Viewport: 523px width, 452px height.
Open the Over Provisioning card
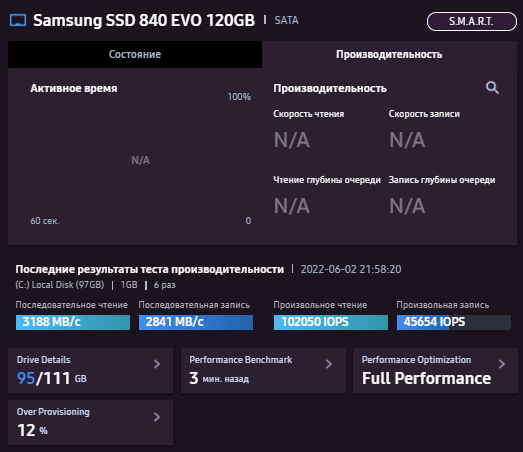coord(90,422)
